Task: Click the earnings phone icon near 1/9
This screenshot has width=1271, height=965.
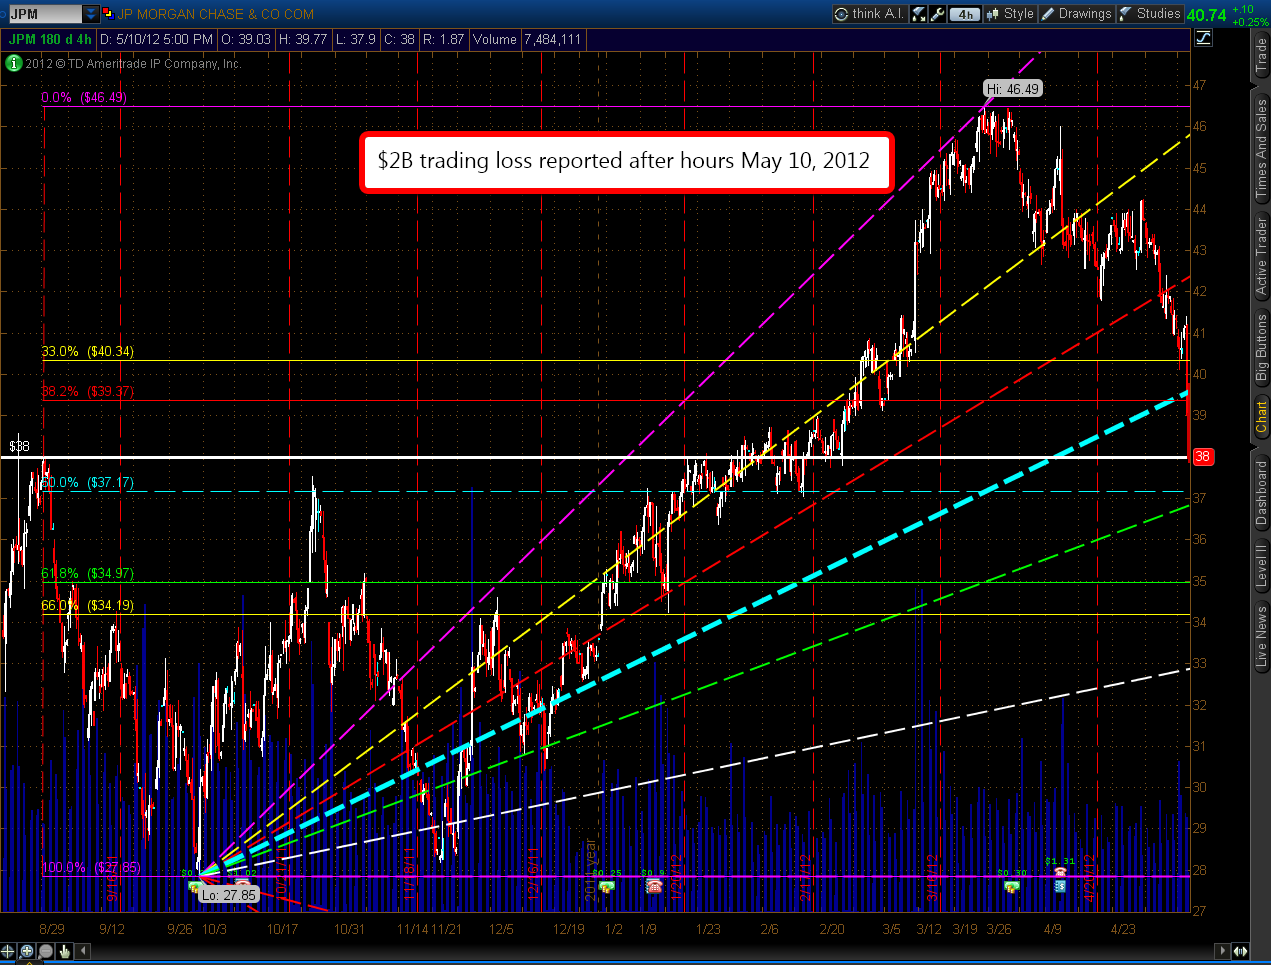Action: tap(654, 886)
